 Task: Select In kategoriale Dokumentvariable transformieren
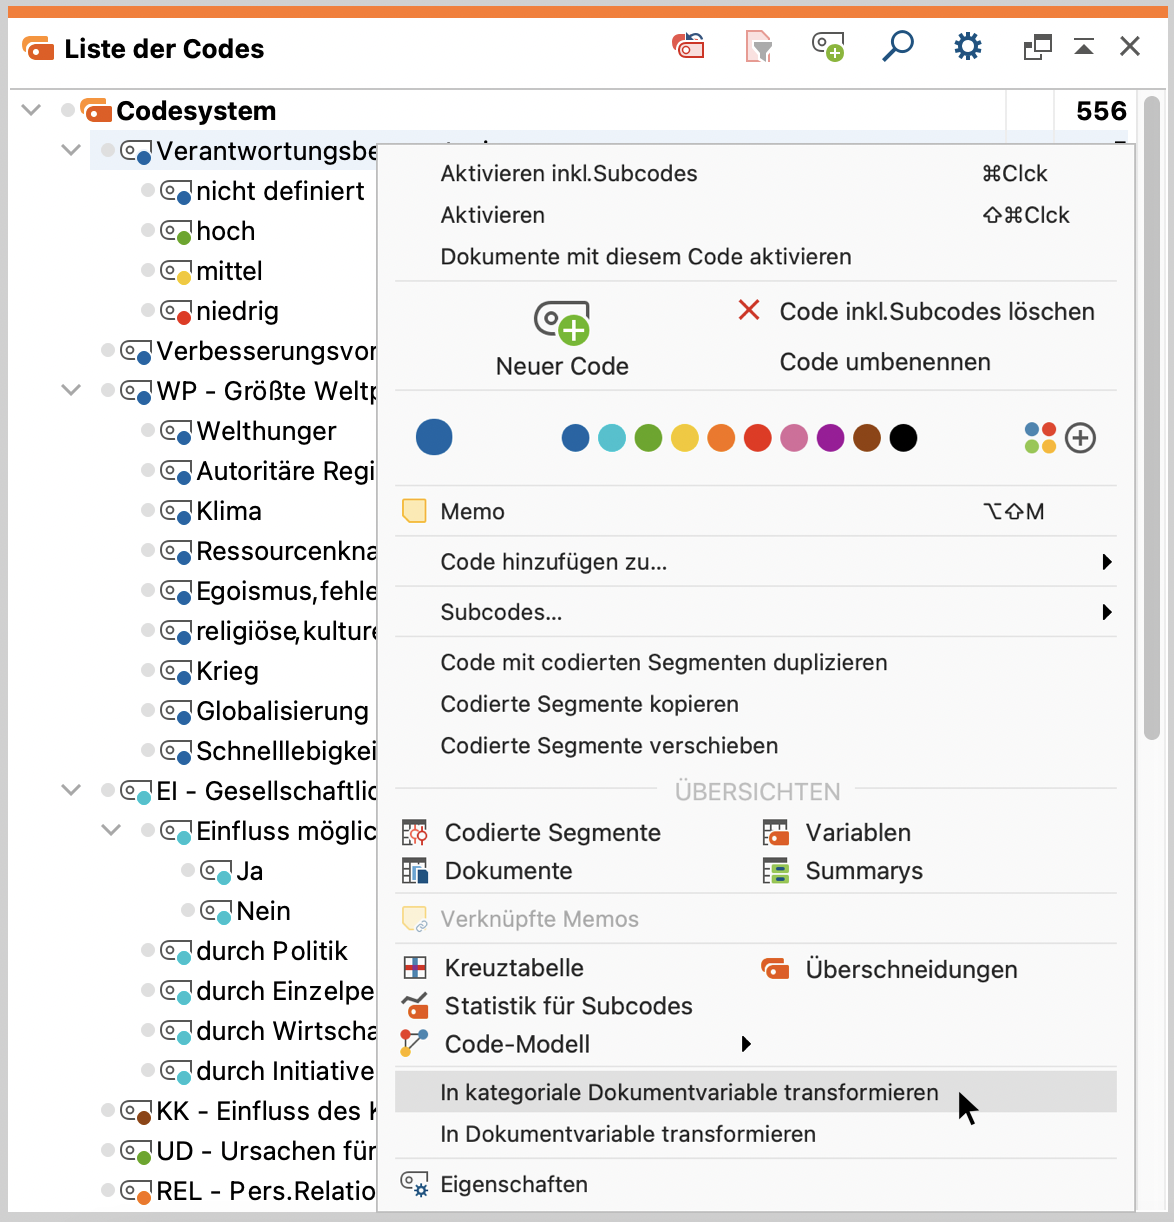[x=689, y=1092]
